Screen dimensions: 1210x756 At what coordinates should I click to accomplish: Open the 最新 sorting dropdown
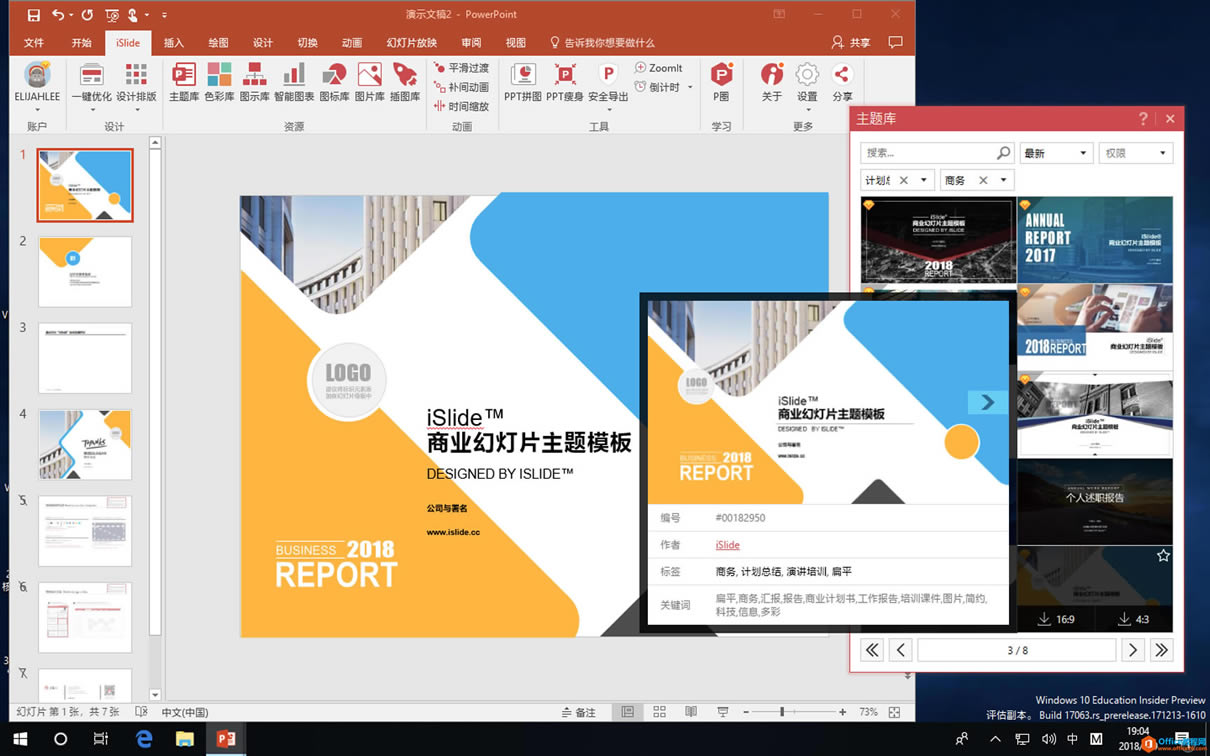1056,152
